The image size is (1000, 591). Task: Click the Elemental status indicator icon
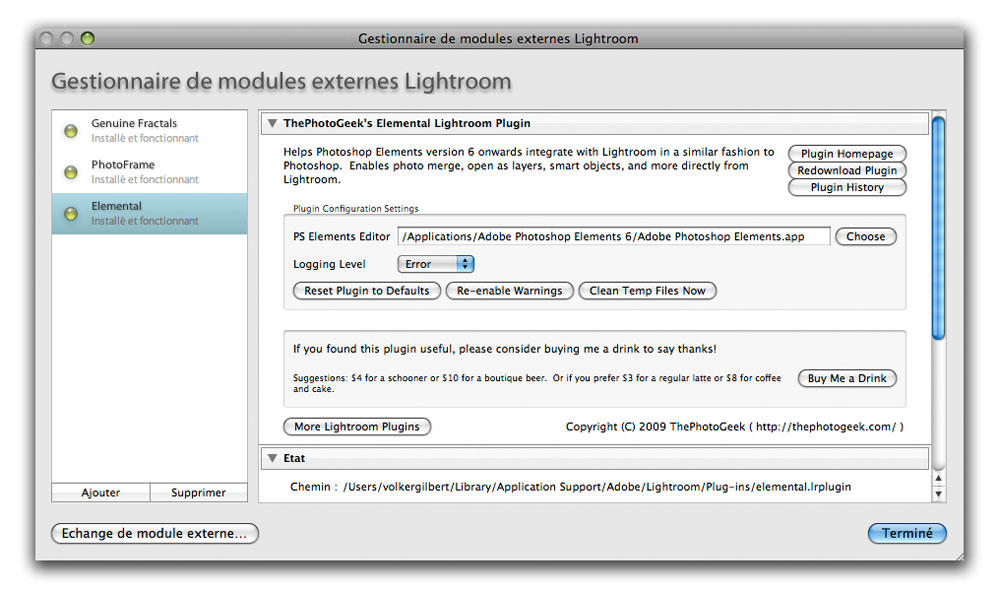click(x=71, y=214)
